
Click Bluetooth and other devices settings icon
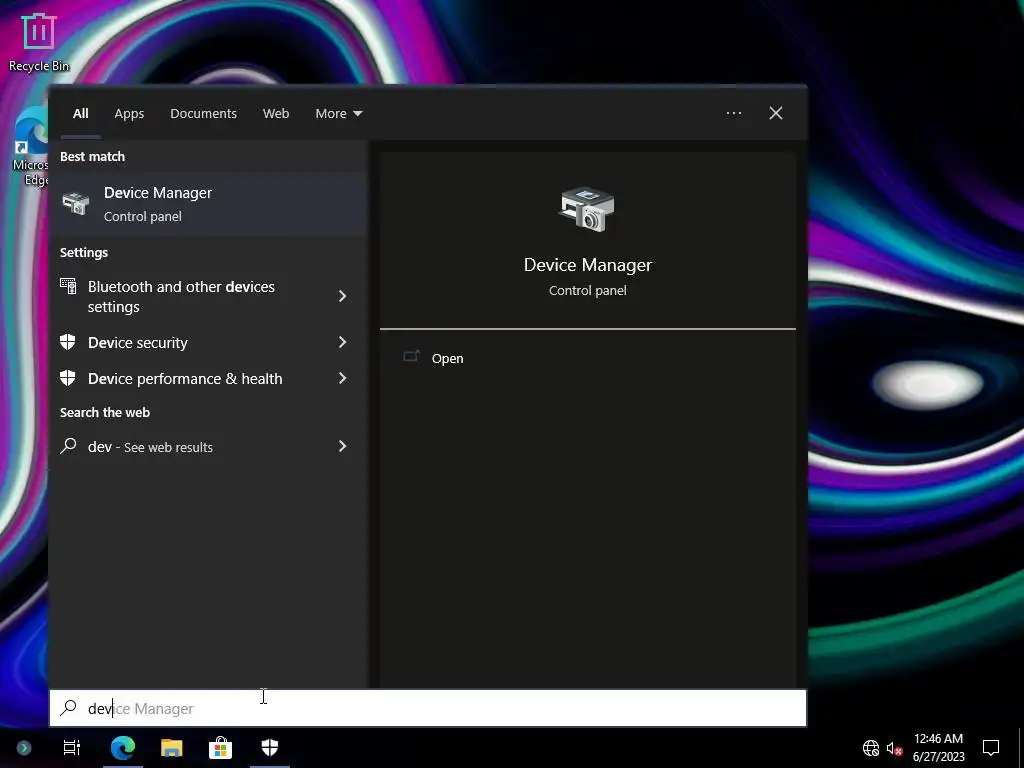click(68, 286)
